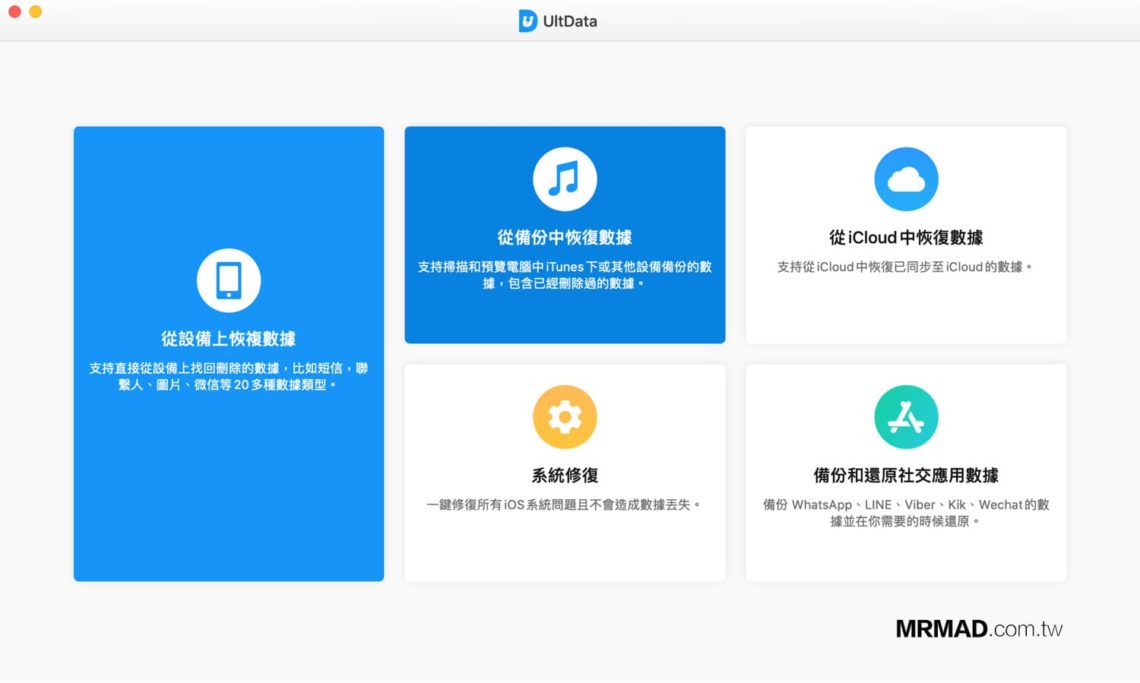
Task: Click the 從設備上恢複數據 title text
Action: pyautogui.click(x=228, y=339)
